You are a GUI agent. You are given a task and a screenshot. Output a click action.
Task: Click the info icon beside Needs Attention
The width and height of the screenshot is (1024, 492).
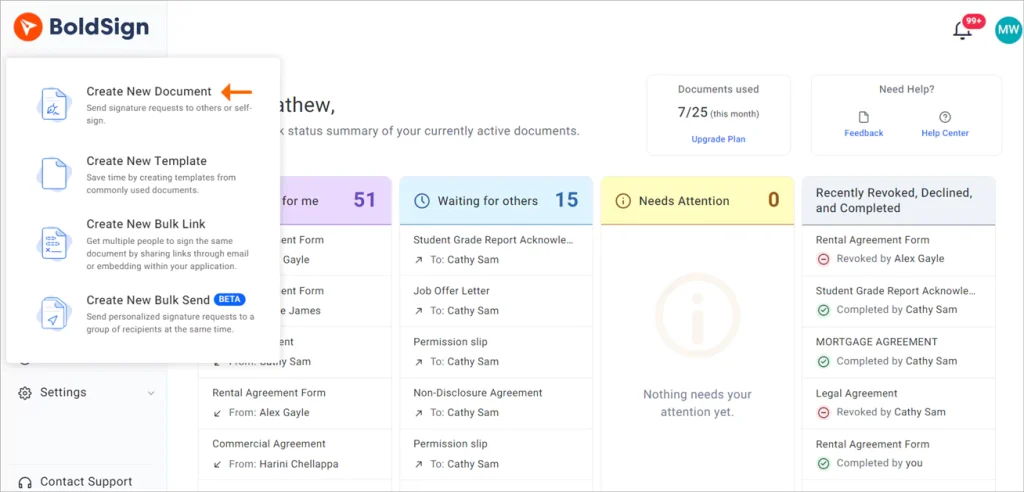pyautogui.click(x=624, y=201)
